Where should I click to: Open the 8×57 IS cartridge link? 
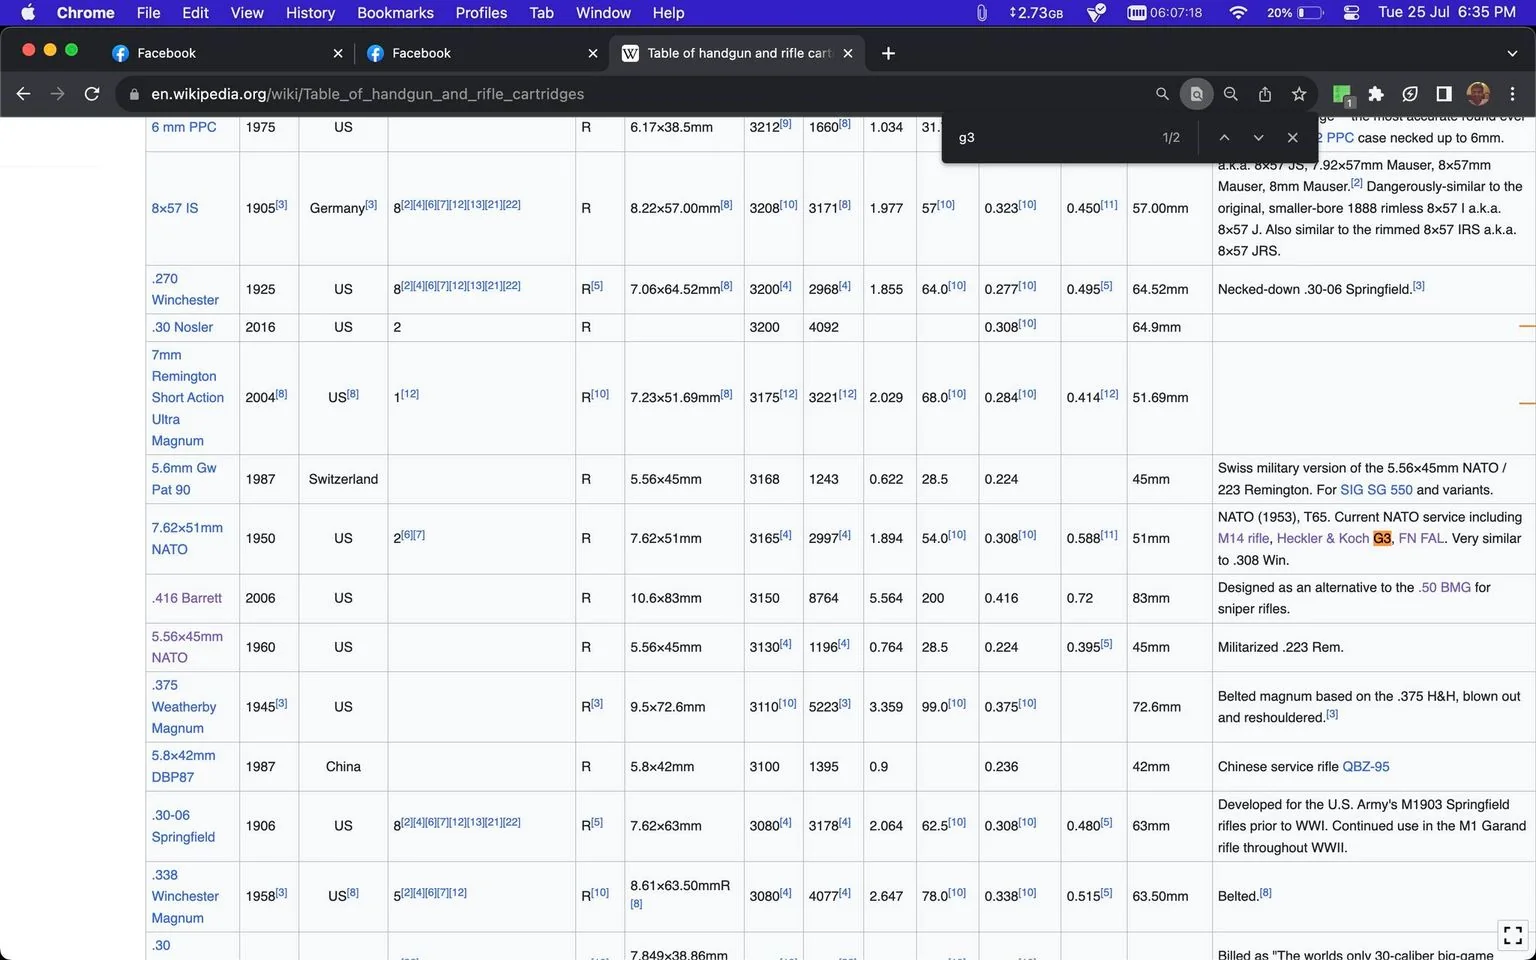pos(175,208)
